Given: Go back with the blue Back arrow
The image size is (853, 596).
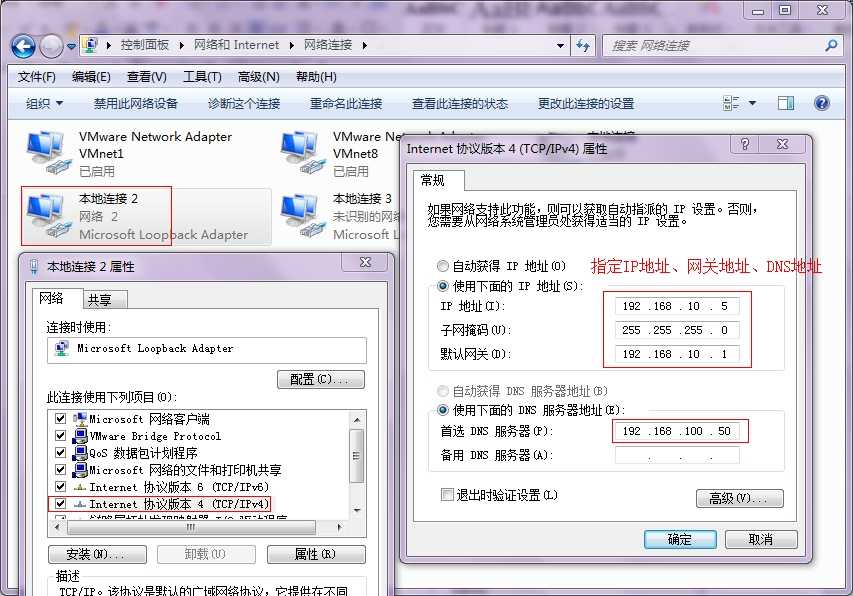Looking at the screenshot, I should (23, 46).
